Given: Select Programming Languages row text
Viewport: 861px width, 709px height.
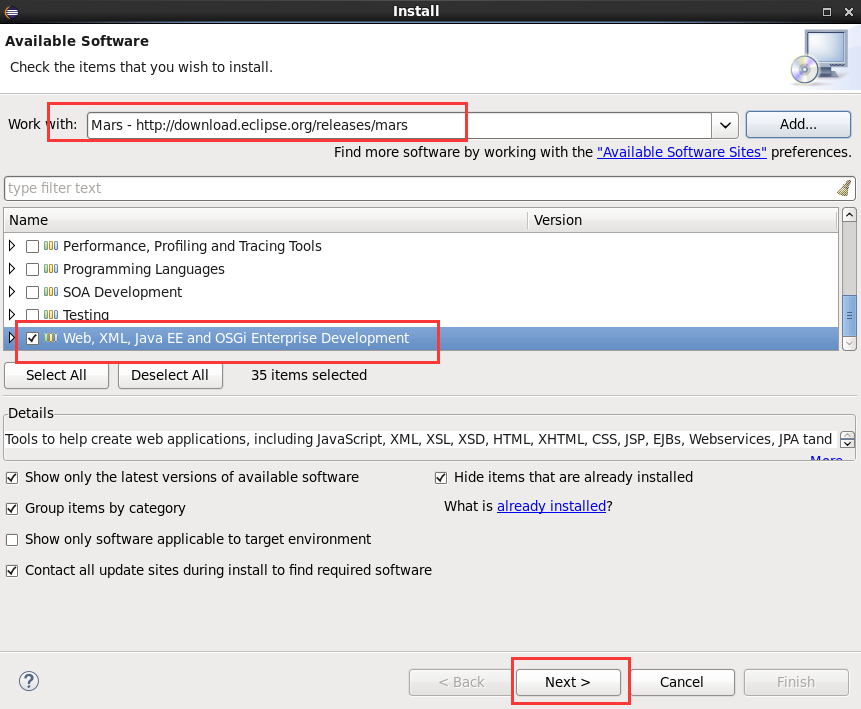Looking at the screenshot, I should click(144, 269).
